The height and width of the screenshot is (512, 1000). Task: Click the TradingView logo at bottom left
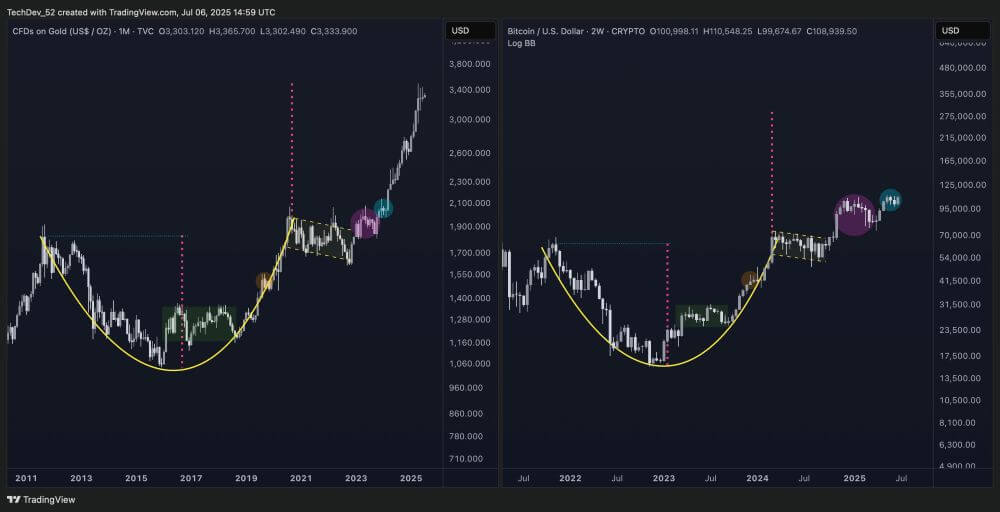(x=41, y=500)
